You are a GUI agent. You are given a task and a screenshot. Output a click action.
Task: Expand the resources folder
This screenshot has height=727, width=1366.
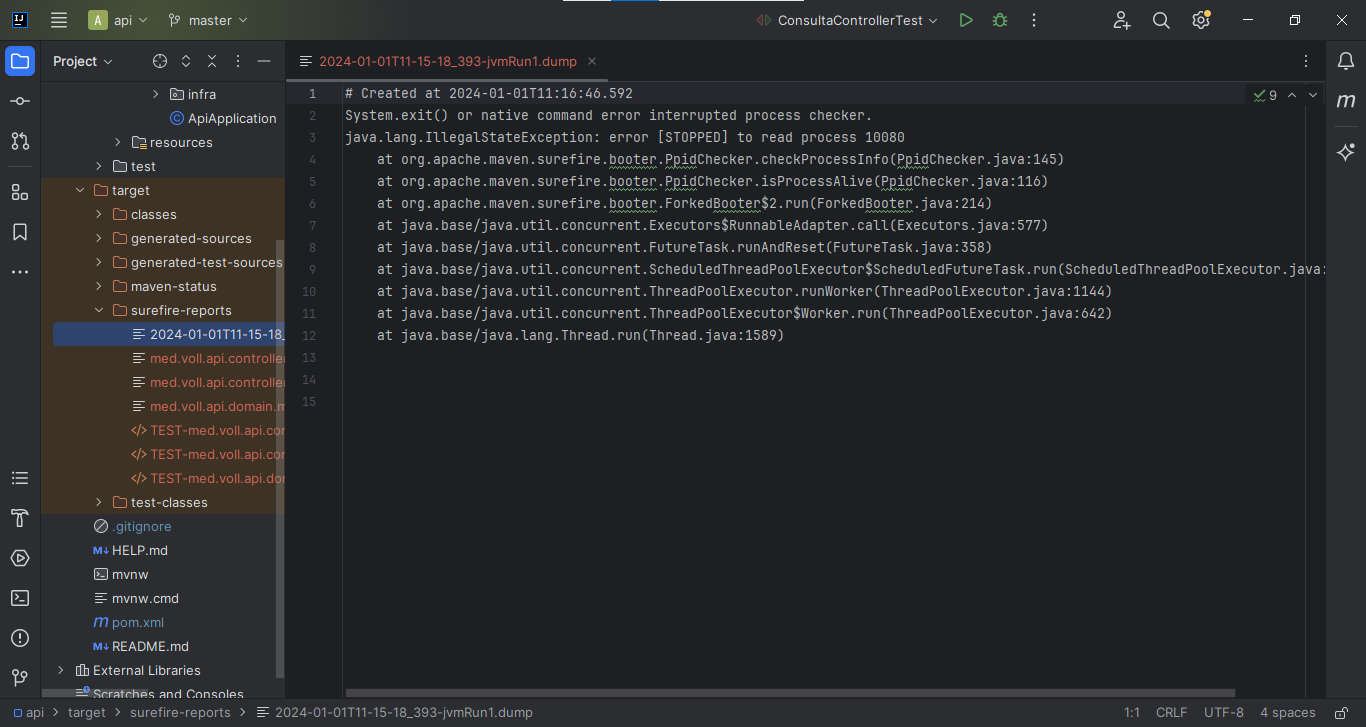pyautogui.click(x=118, y=142)
